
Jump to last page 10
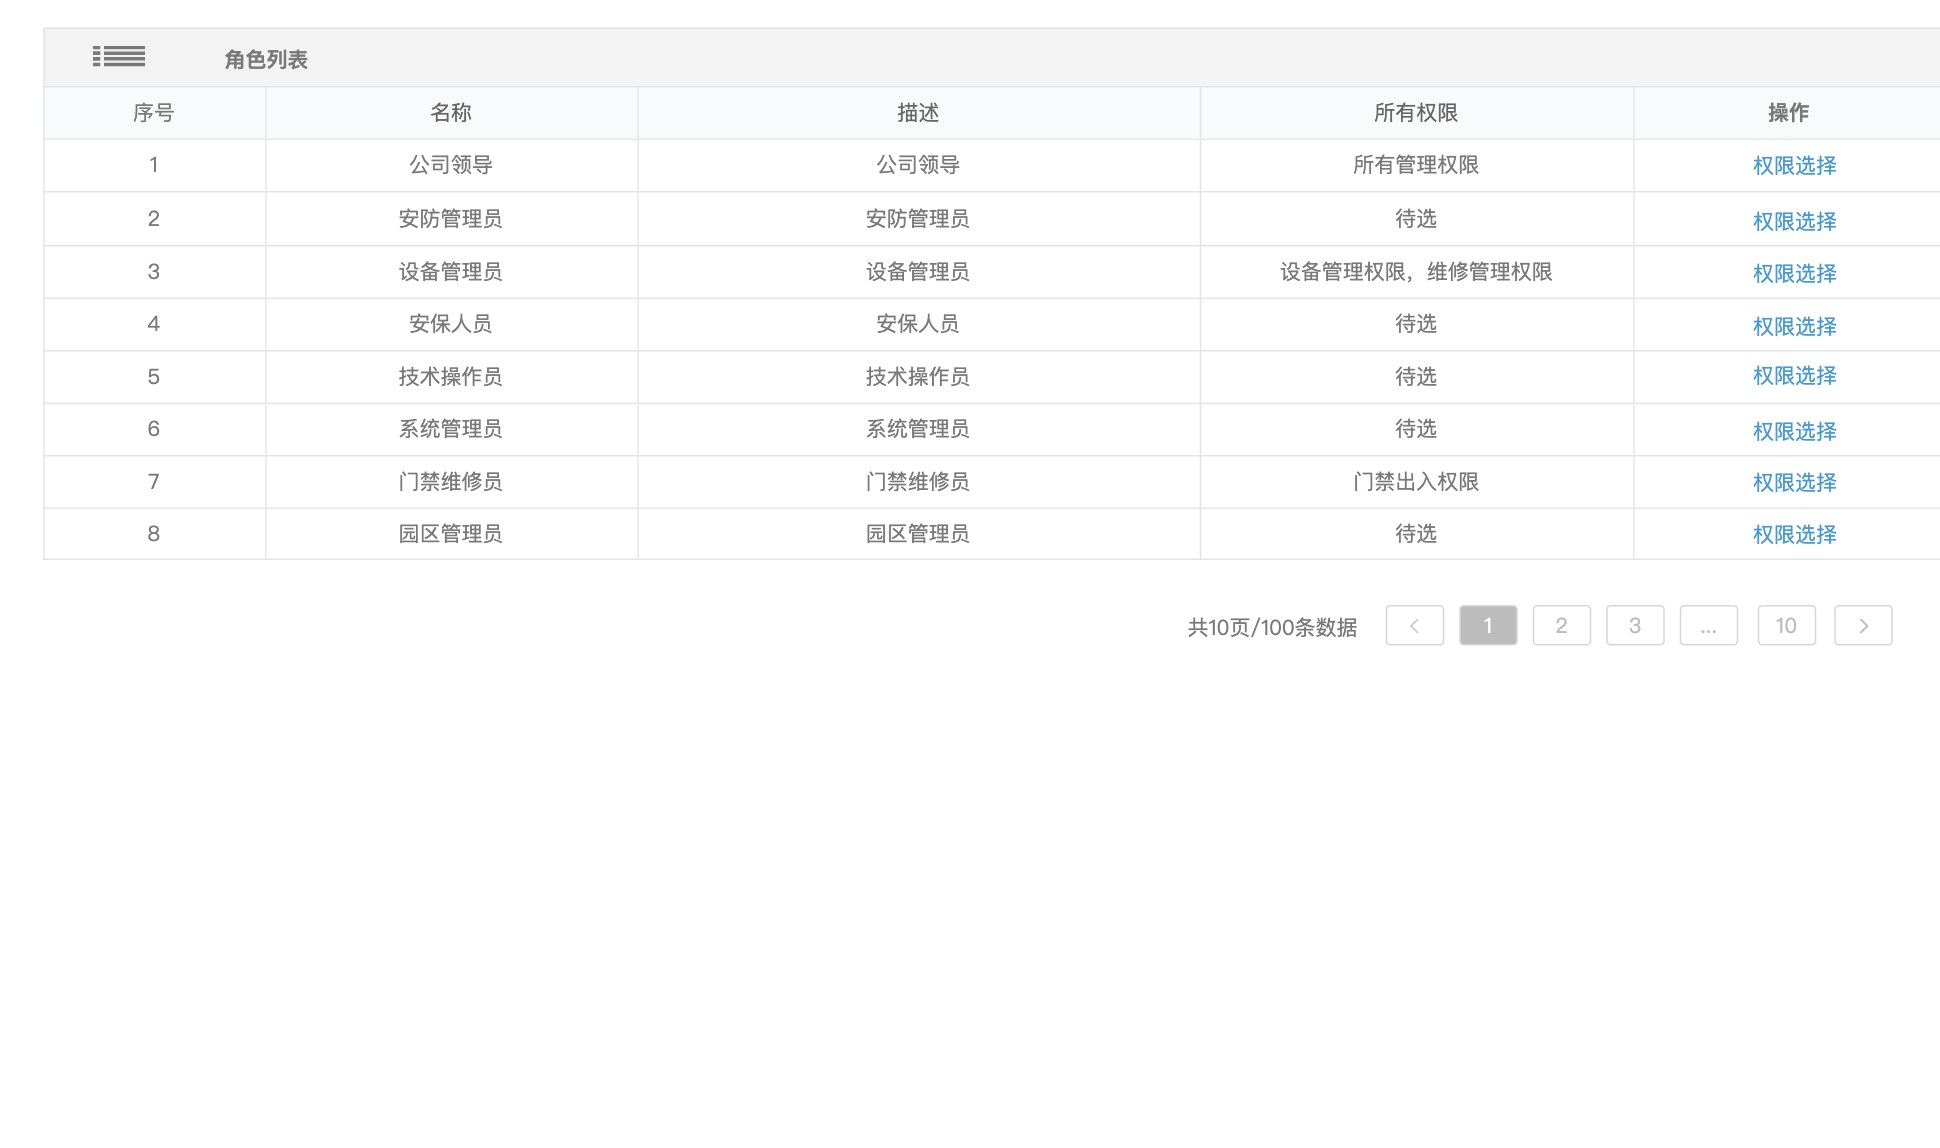tap(1785, 626)
